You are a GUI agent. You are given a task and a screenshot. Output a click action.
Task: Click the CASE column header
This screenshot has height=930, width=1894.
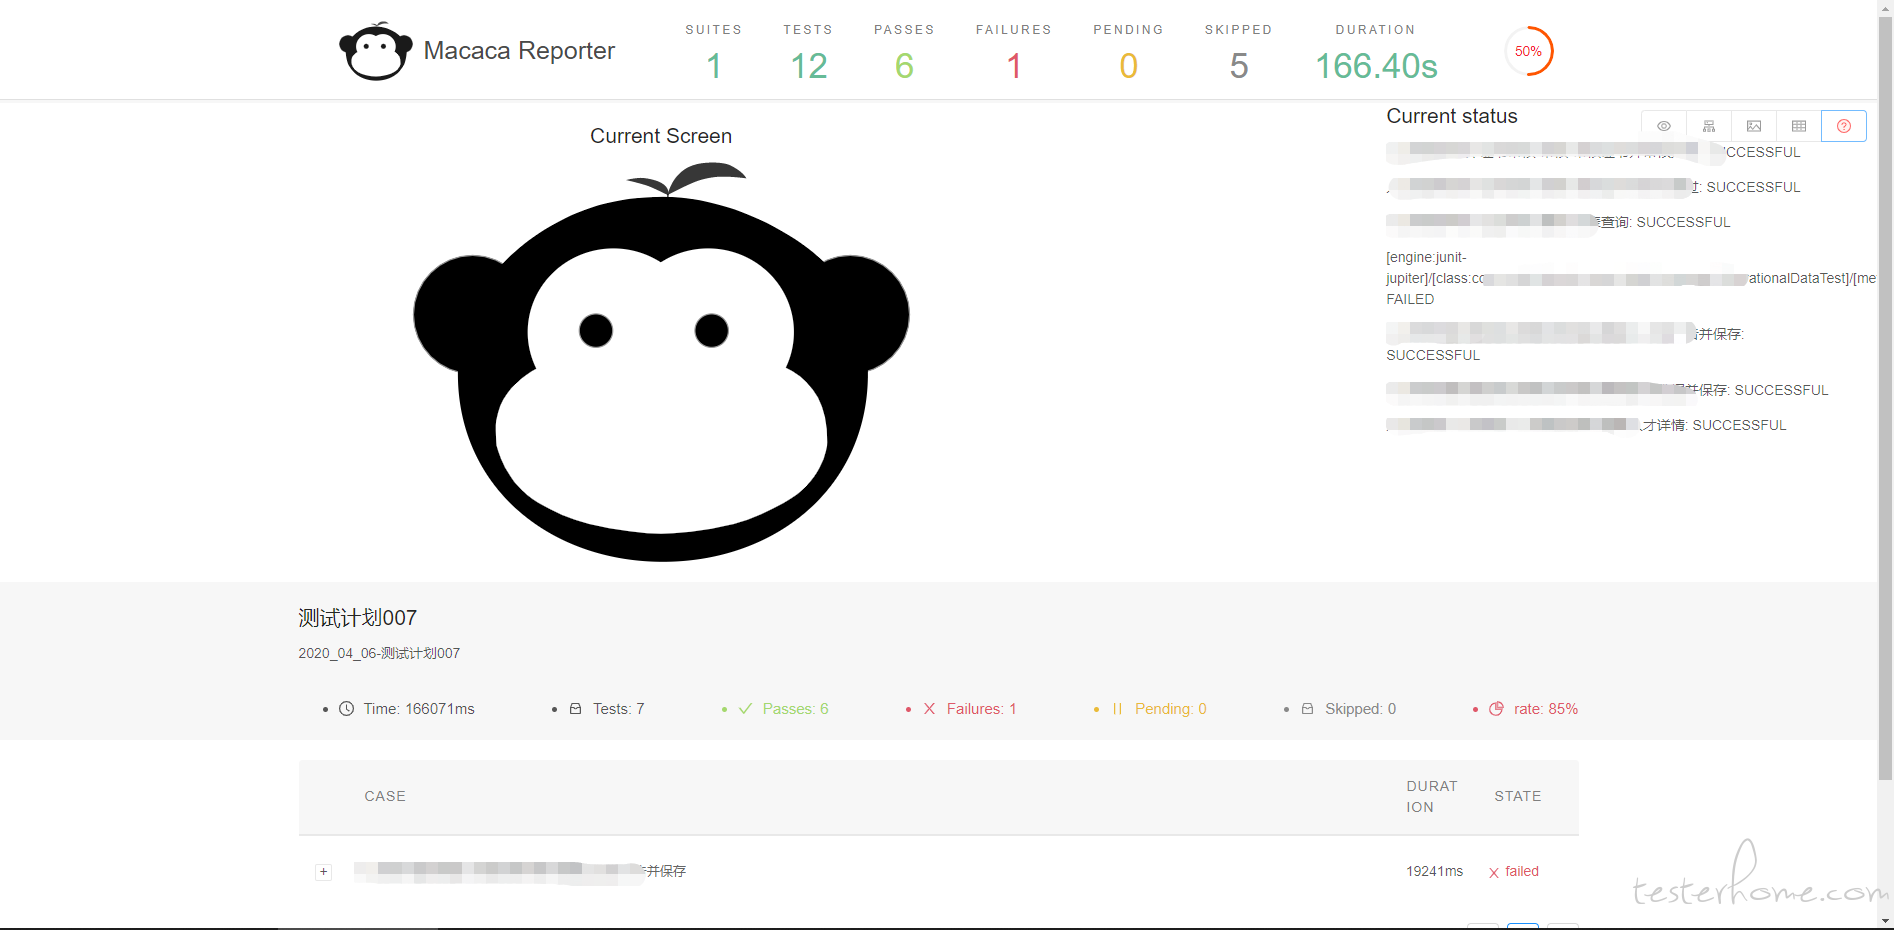(385, 796)
